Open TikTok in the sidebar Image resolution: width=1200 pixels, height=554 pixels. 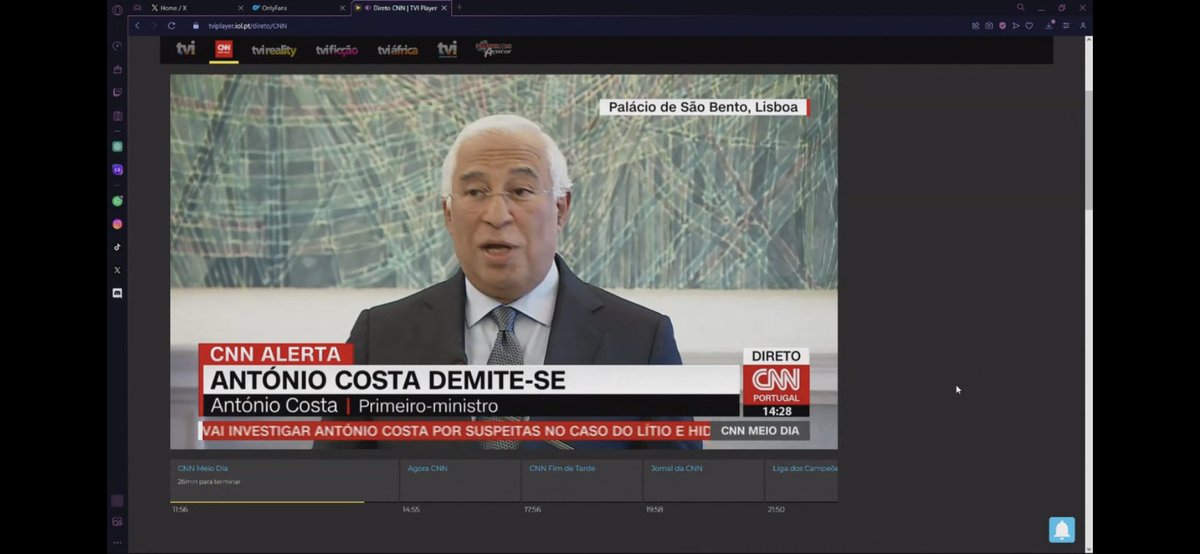coord(117,247)
